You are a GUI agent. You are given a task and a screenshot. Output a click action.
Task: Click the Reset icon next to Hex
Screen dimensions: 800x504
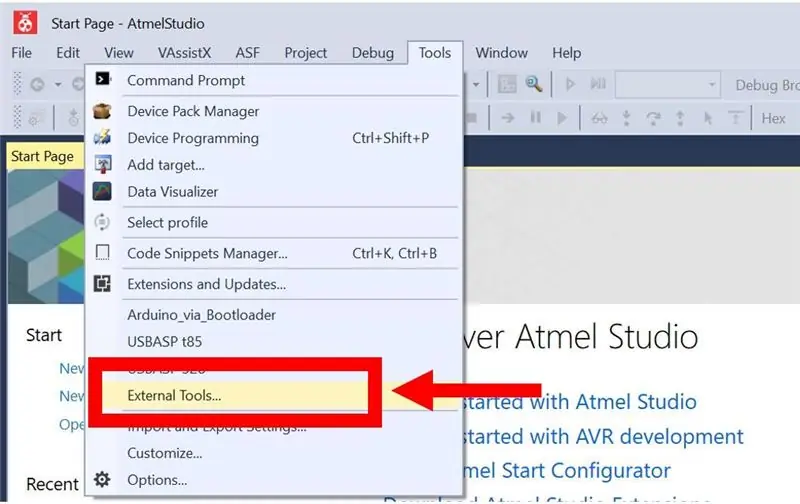point(735,118)
